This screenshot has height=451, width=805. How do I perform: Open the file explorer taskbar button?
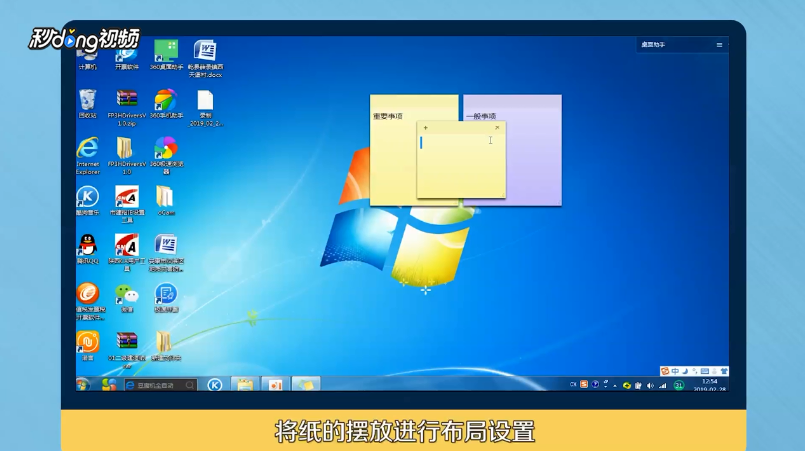pyautogui.click(x=244, y=384)
